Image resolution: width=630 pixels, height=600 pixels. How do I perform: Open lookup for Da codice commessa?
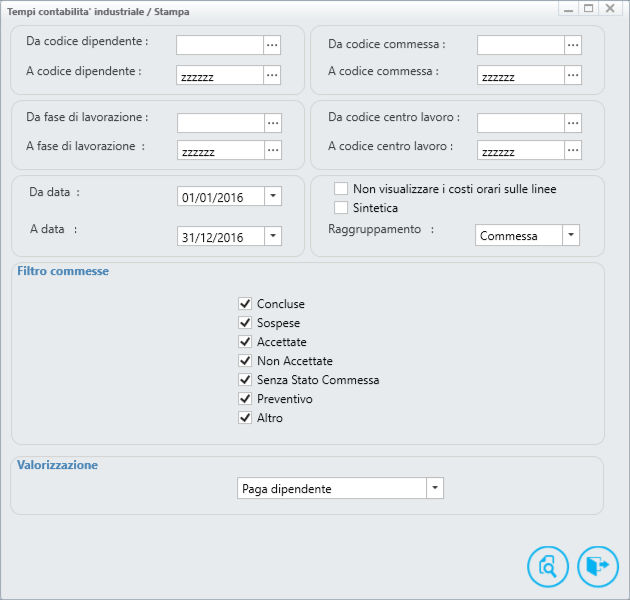pos(573,45)
